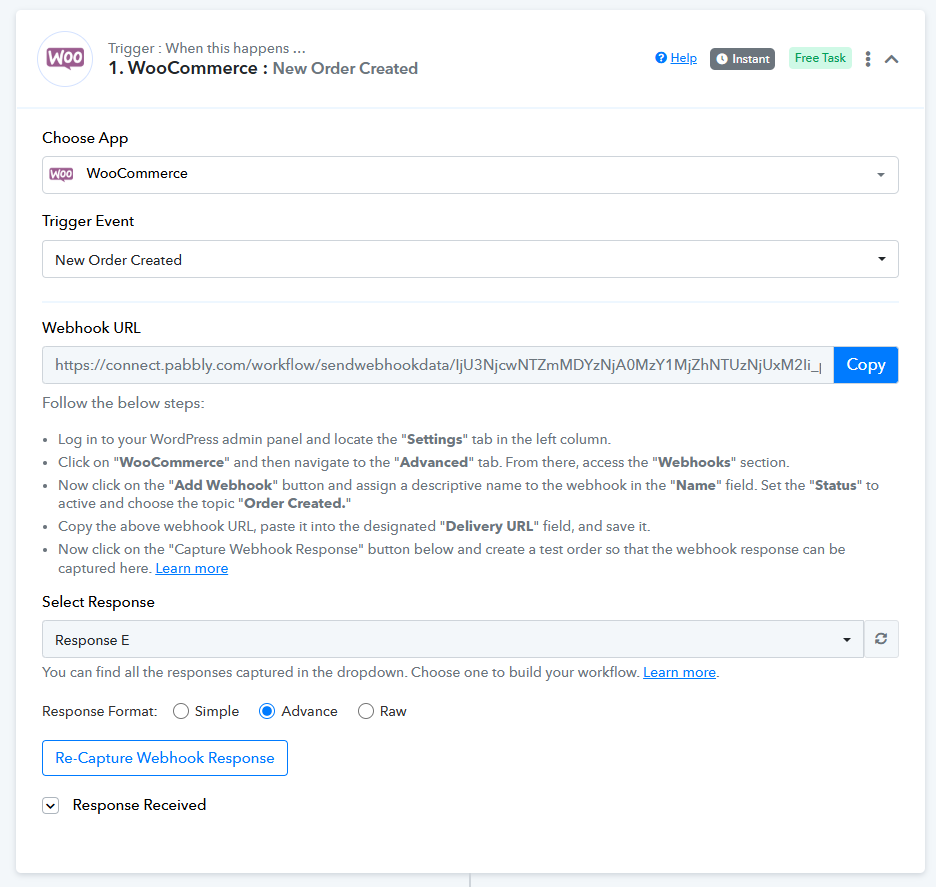Open the Help link in header
The width and height of the screenshot is (936, 887).
pyautogui.click(x=683, y=58)
